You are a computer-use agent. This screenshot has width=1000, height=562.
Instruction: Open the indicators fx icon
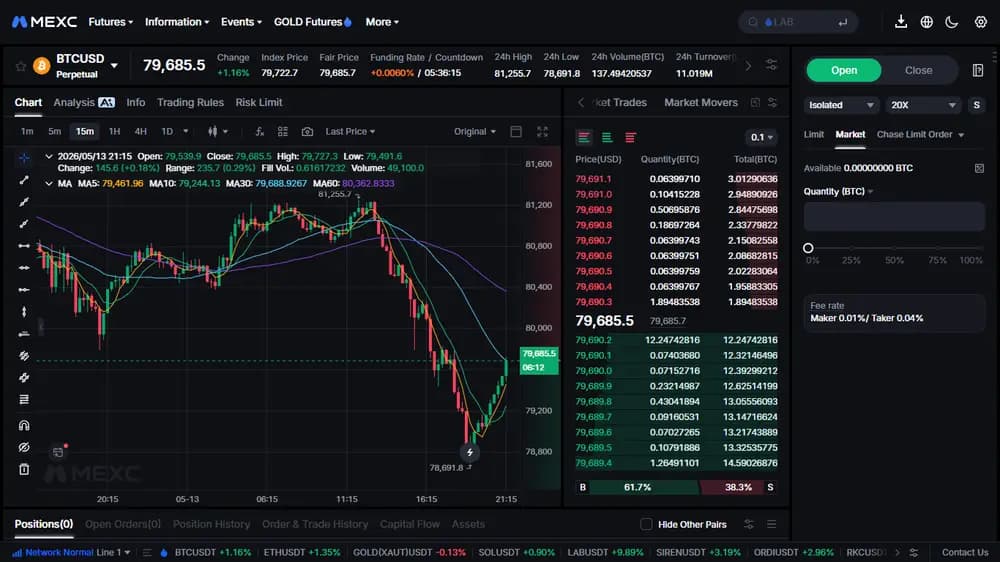click(260, 131)
